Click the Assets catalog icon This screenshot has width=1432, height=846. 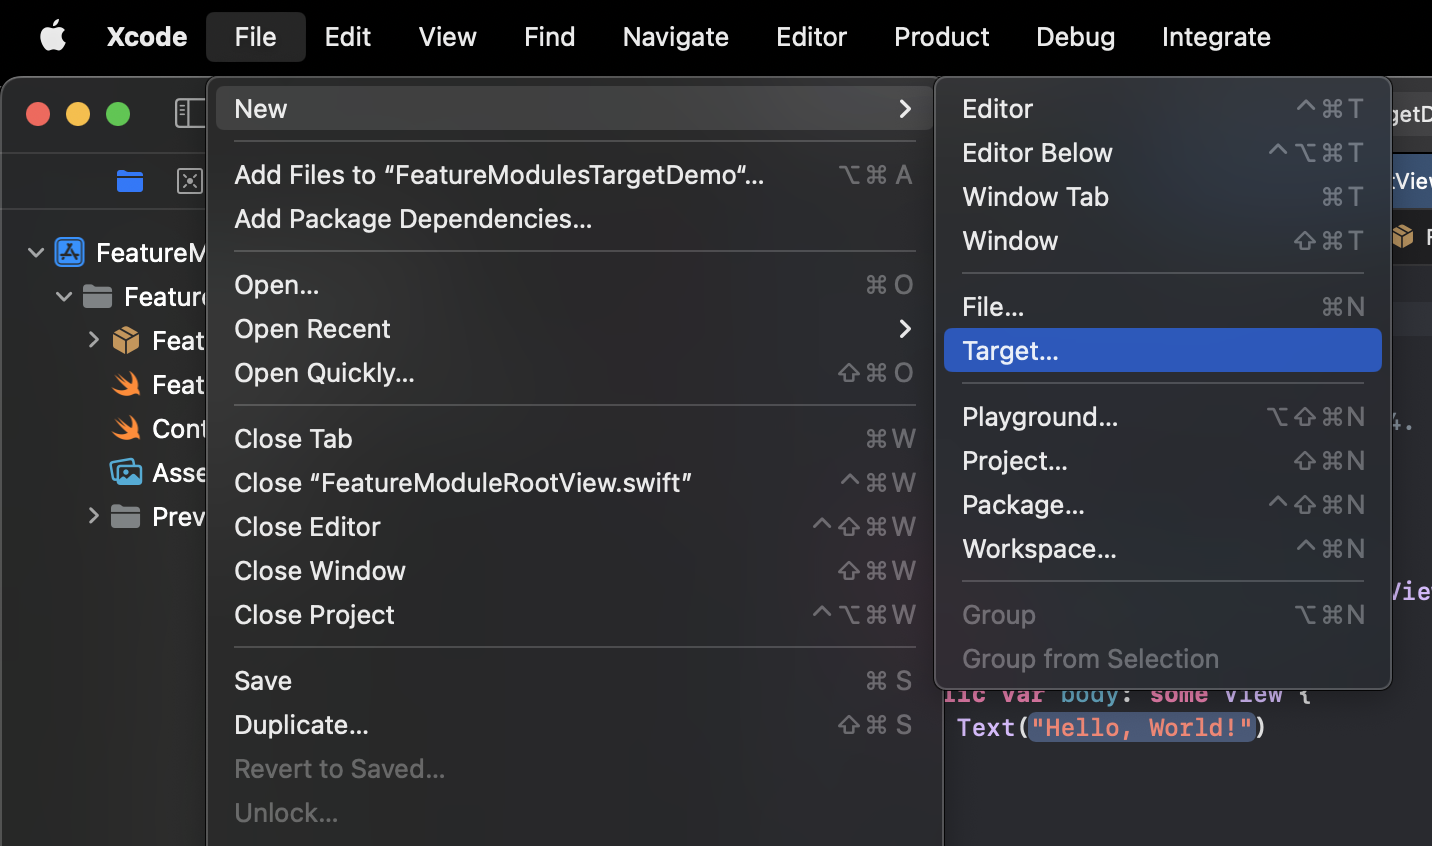126,472
